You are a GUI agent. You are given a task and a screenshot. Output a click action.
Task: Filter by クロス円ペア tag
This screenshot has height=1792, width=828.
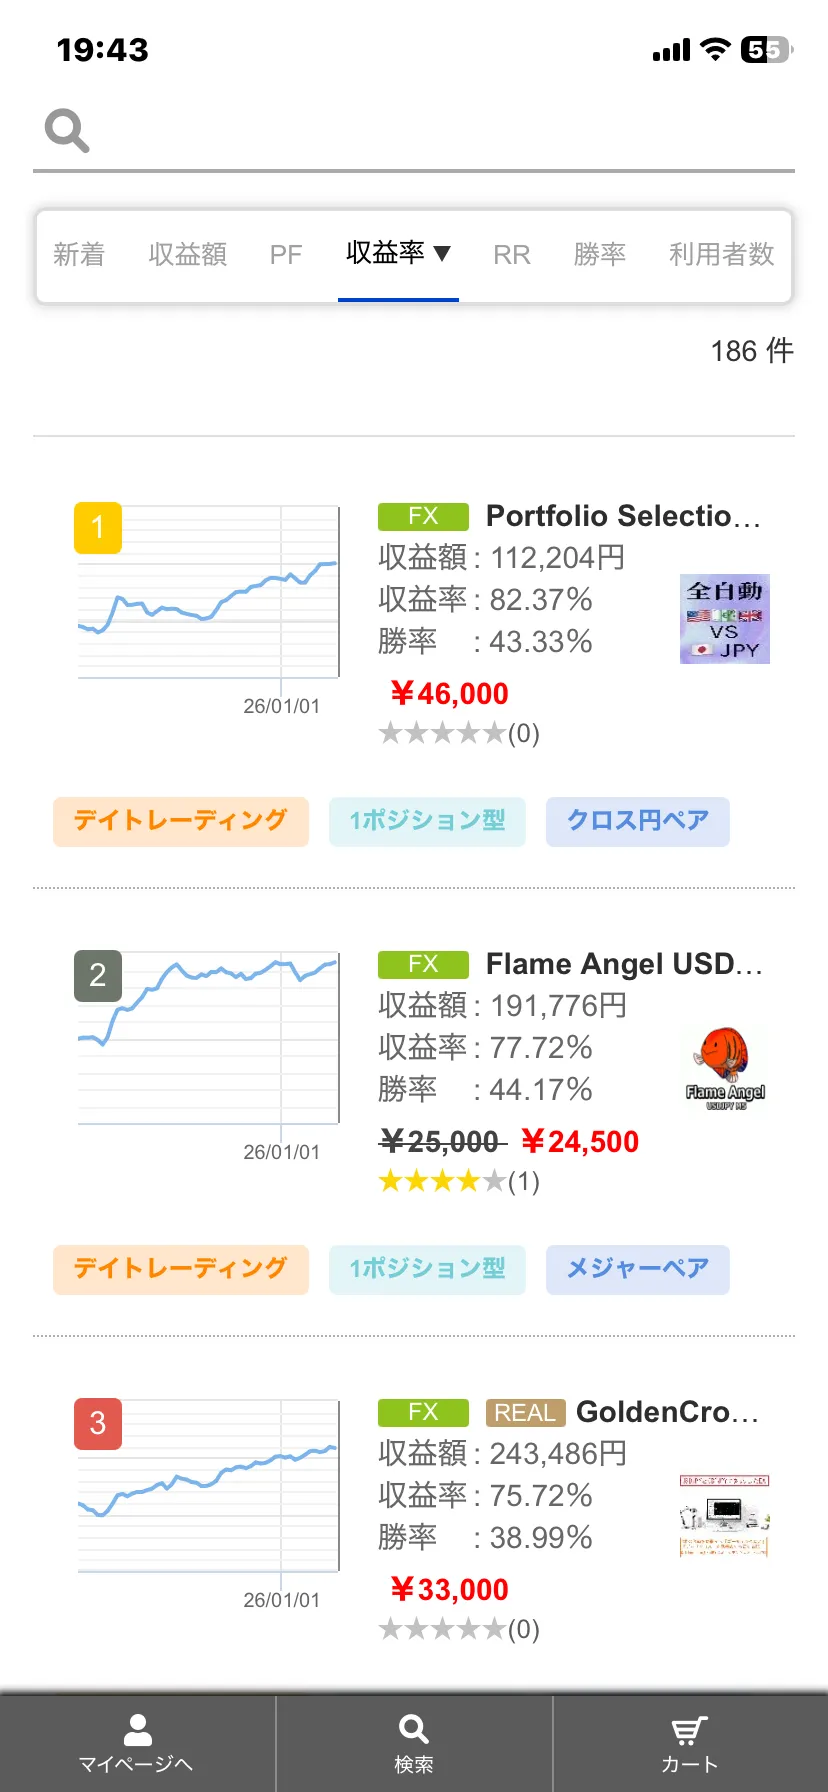[x=637, y=821]
